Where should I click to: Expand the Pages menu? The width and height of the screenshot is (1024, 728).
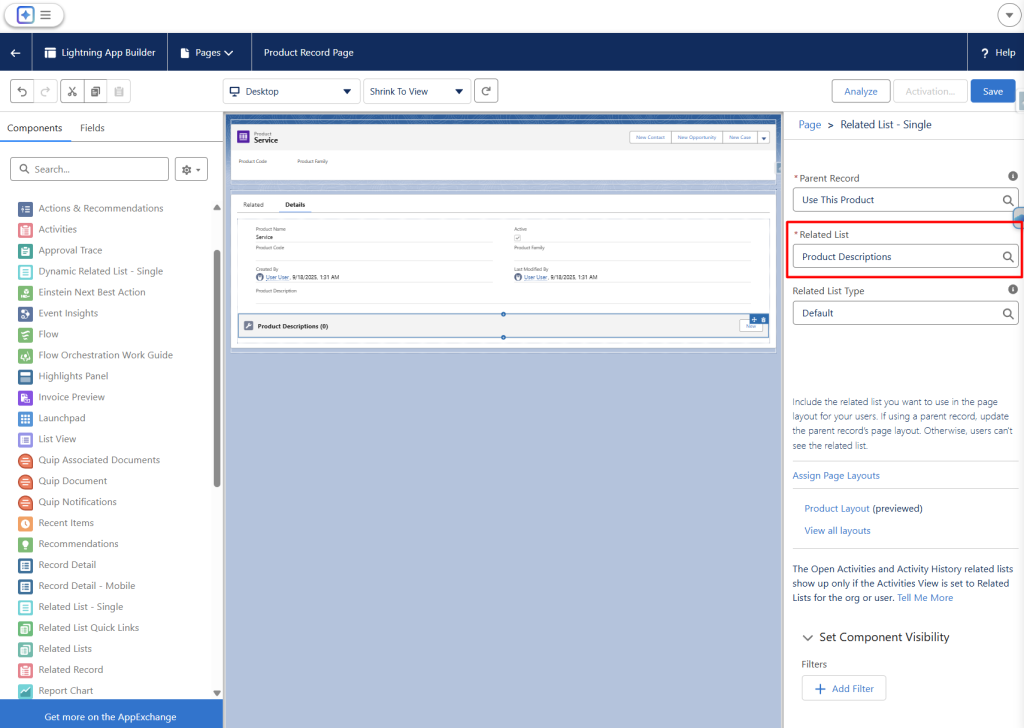[207, 53]
